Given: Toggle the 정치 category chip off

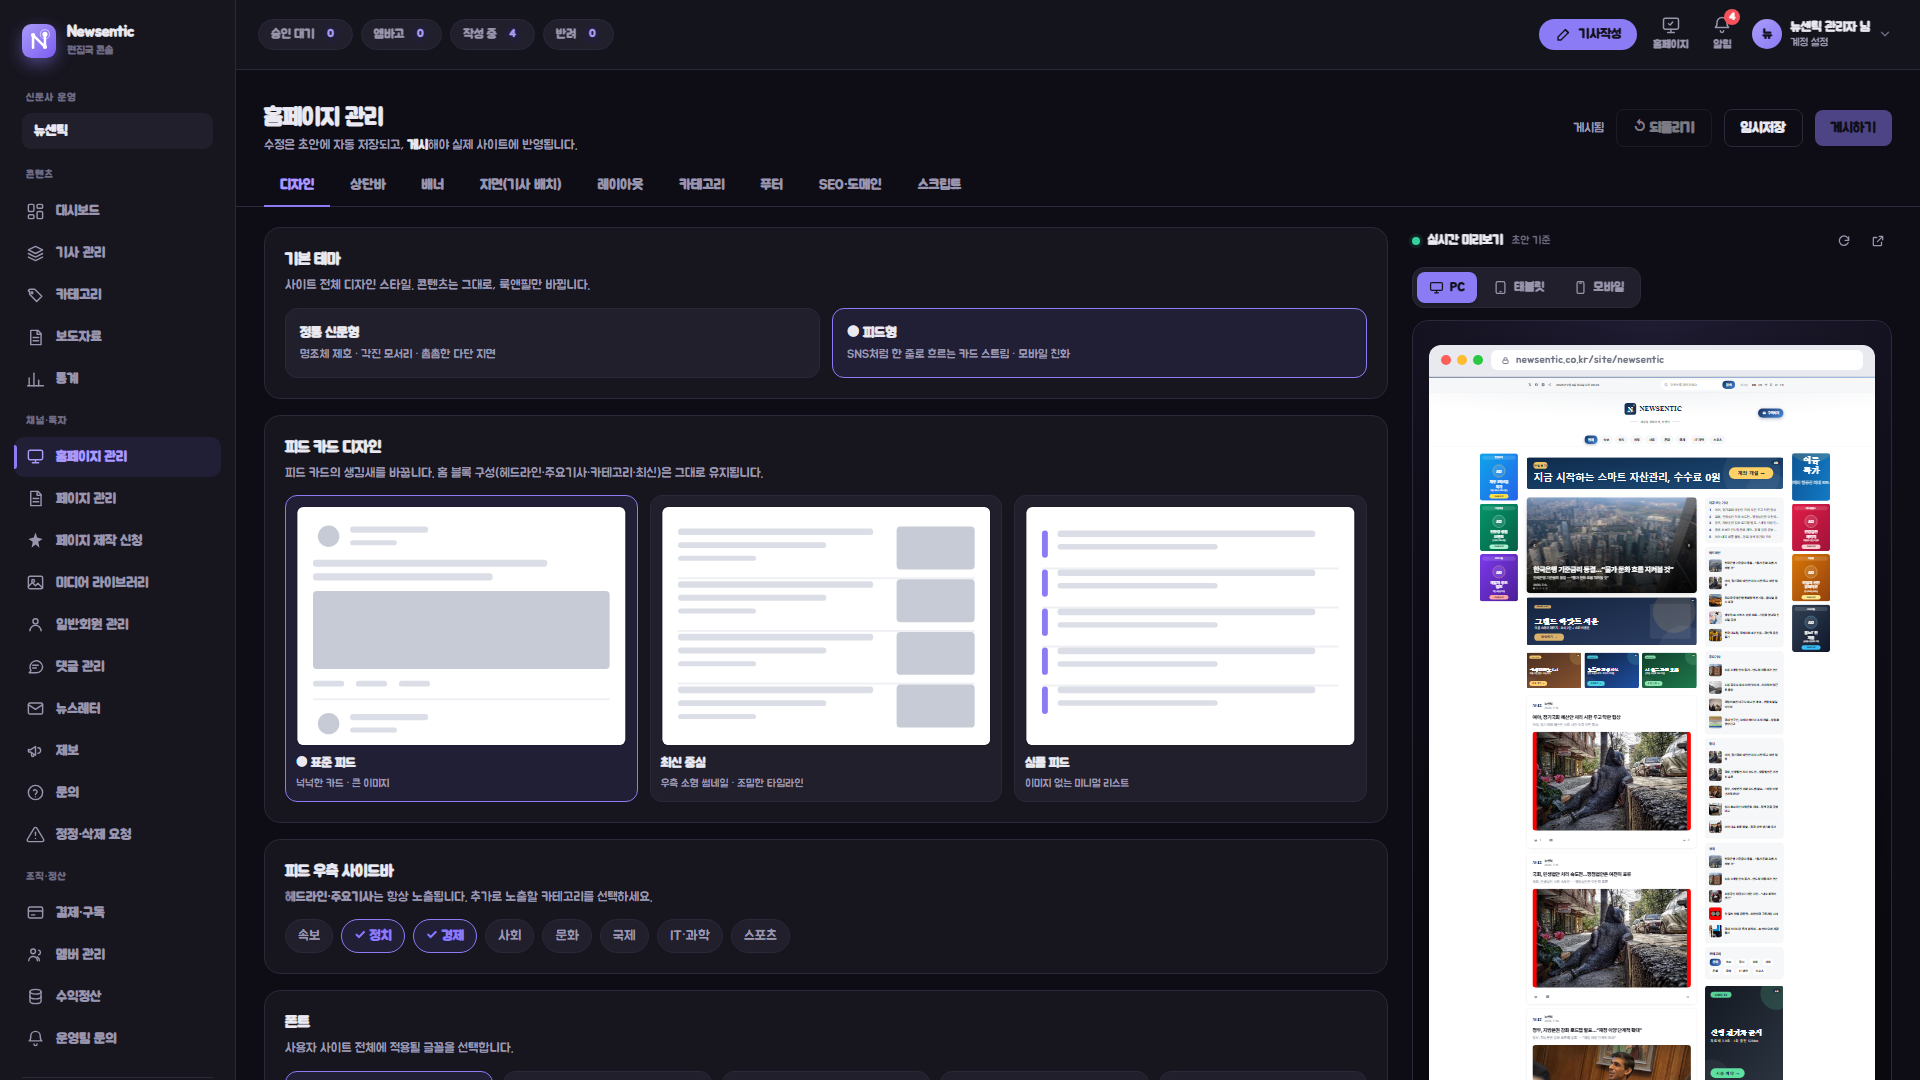Looking at the screenshot, I should click(x=373, y=936).
